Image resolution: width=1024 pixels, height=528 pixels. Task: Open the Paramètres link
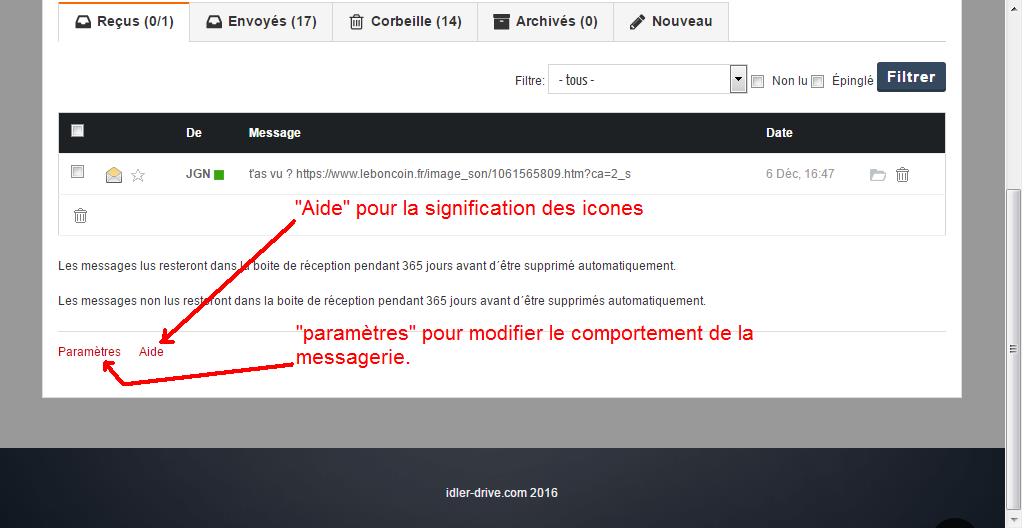click(x=89, y=352)
